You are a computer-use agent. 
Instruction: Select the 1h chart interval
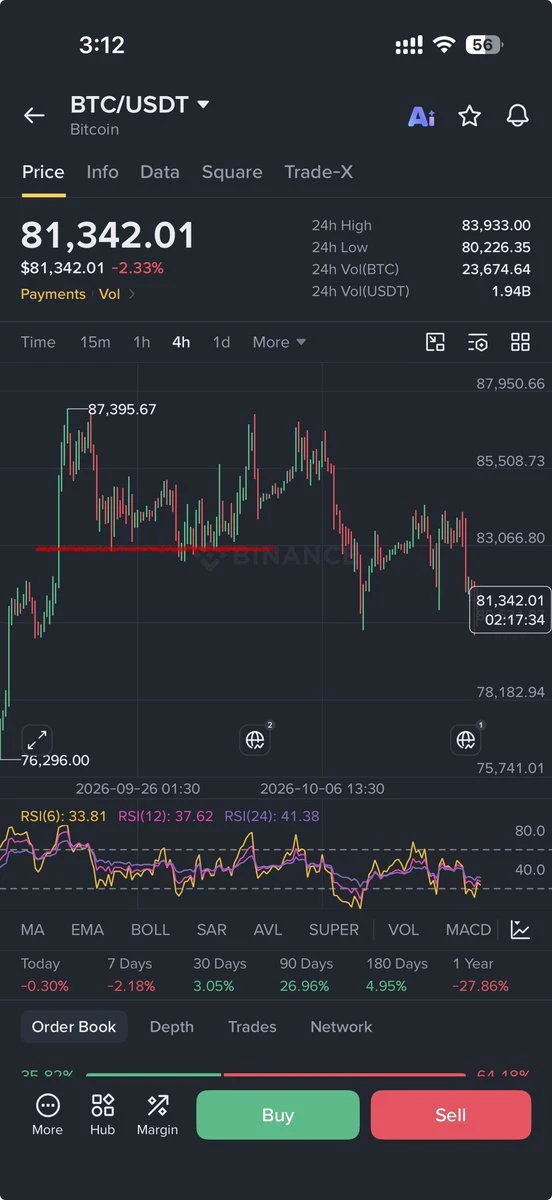click(142, 342)
